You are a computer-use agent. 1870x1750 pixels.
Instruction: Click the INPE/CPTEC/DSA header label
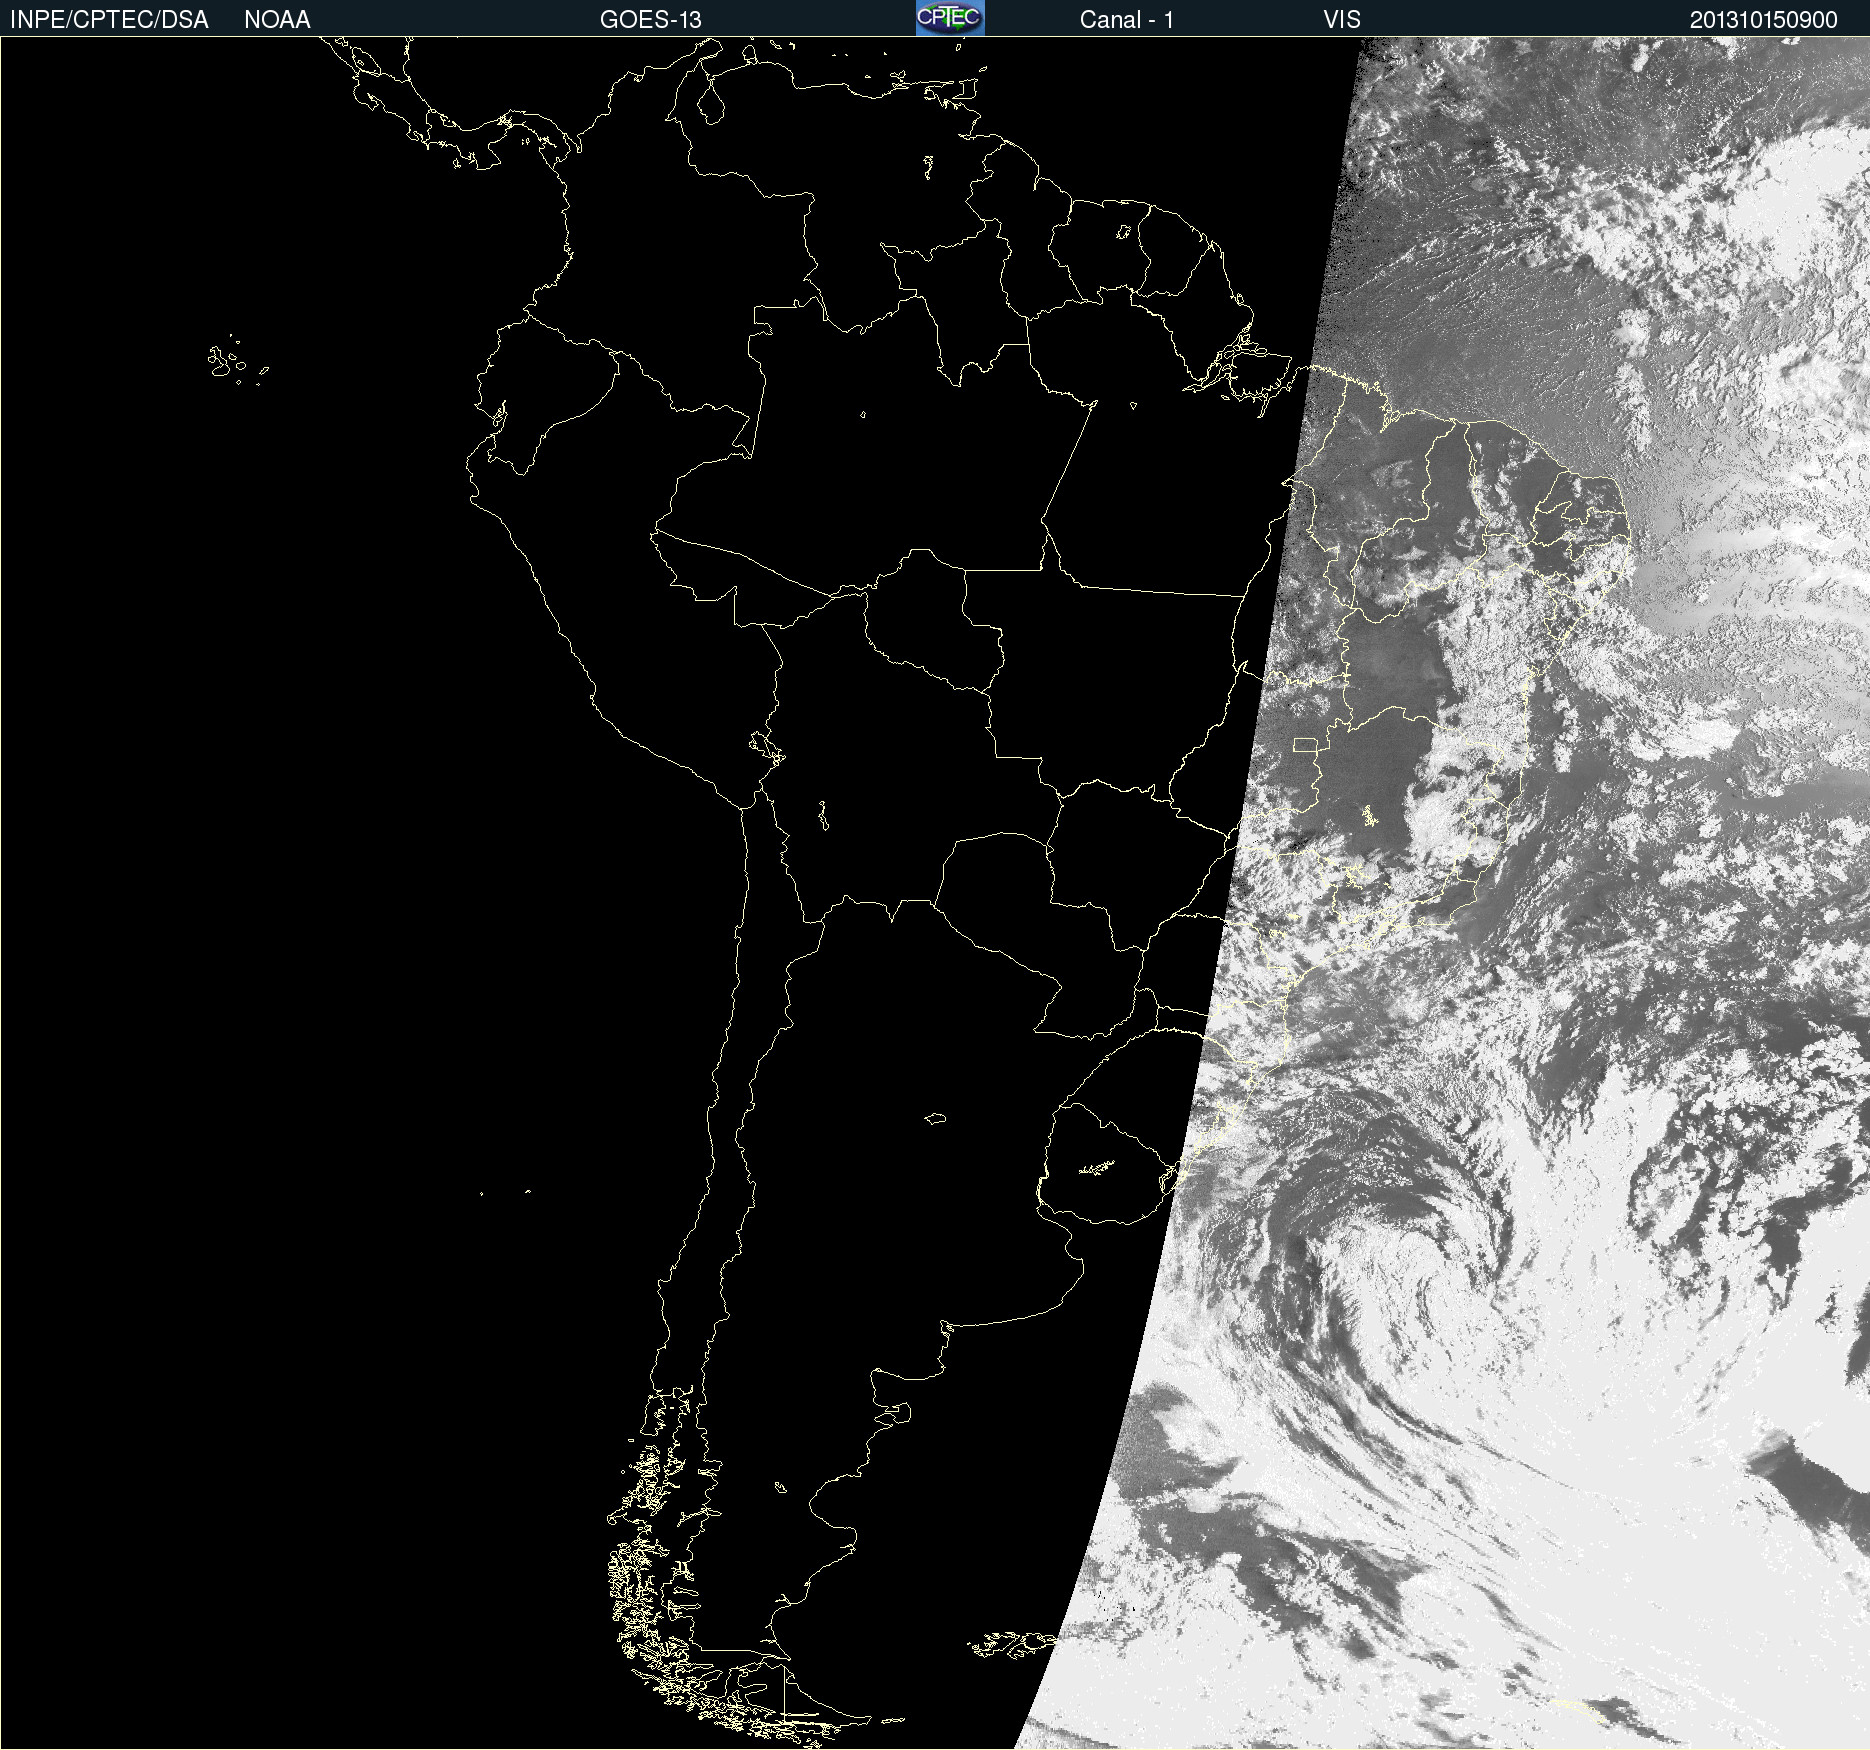[109, 20]
